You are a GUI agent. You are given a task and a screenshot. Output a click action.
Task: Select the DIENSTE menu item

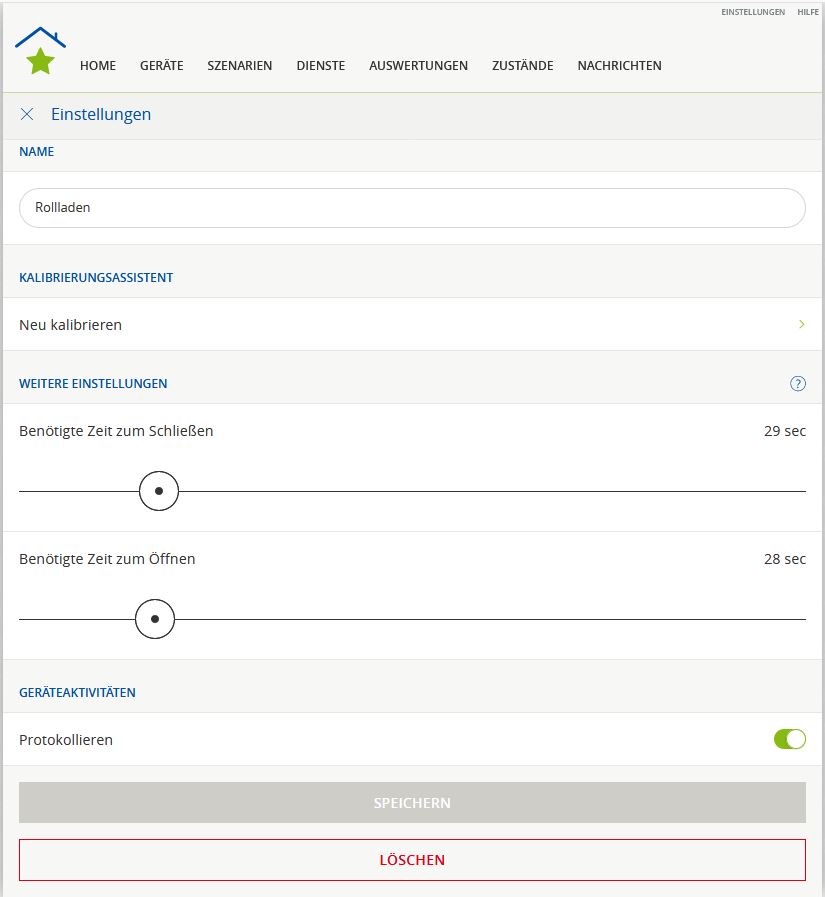point(321,66)
